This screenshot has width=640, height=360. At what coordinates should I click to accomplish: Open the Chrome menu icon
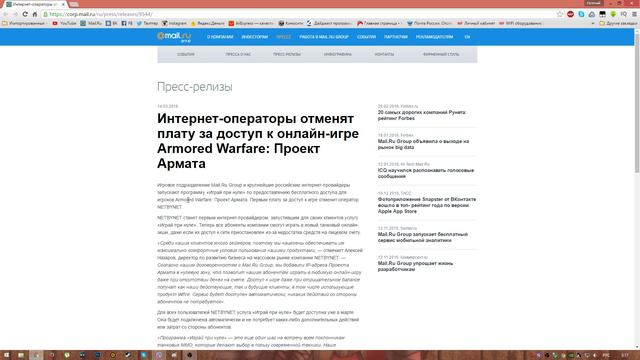point(634,14)
